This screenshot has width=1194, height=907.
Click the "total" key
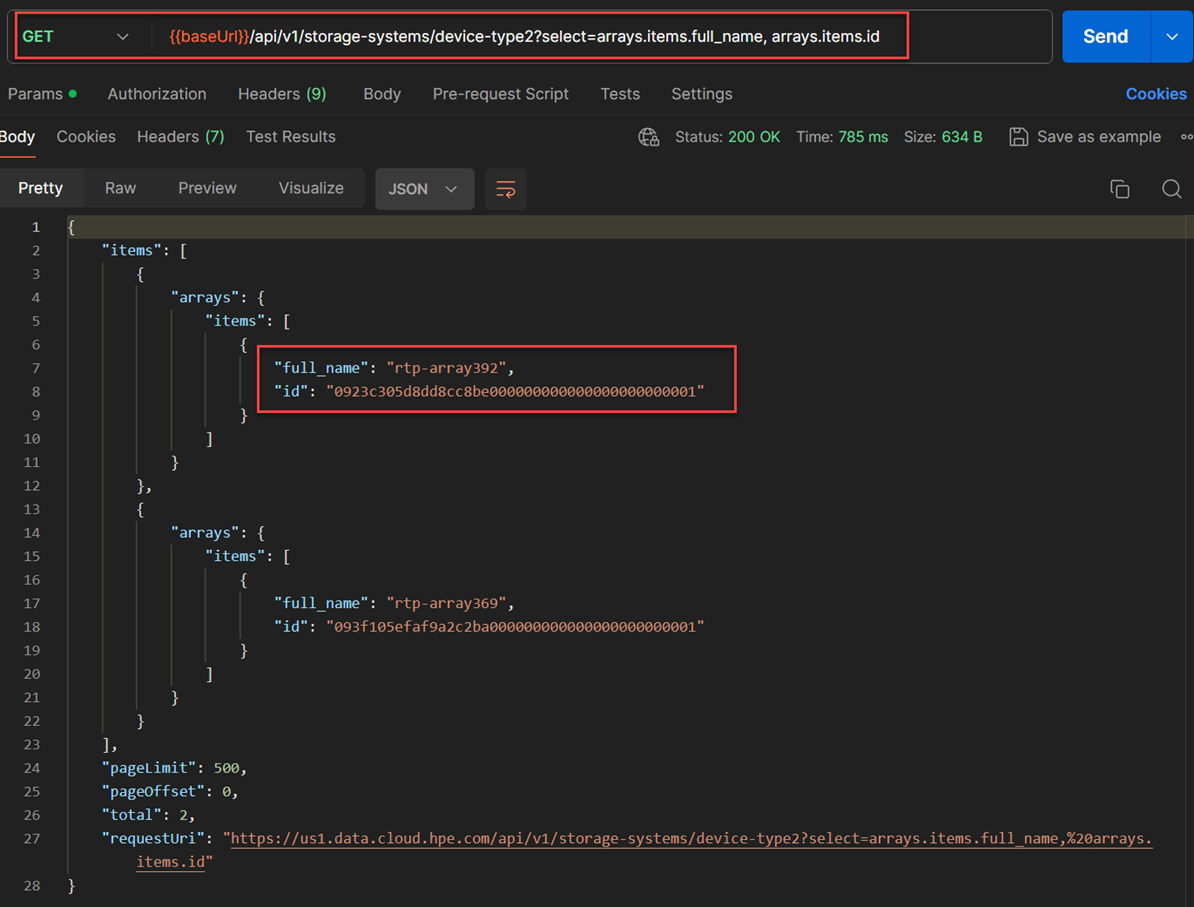tap(132, 815)
